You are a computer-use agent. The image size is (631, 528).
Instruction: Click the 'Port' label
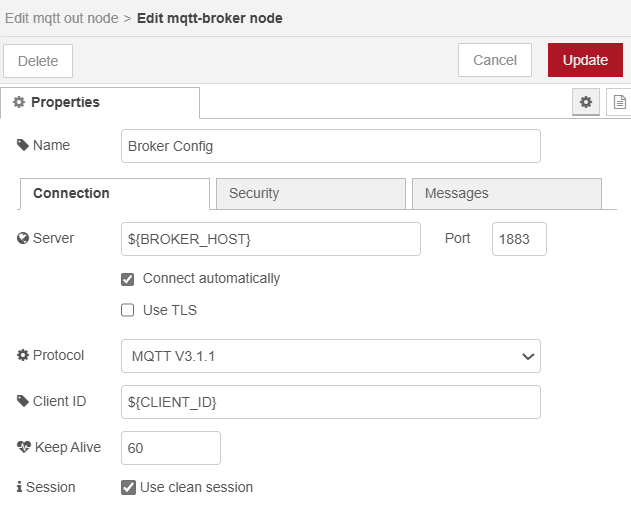tap(457, 238)
